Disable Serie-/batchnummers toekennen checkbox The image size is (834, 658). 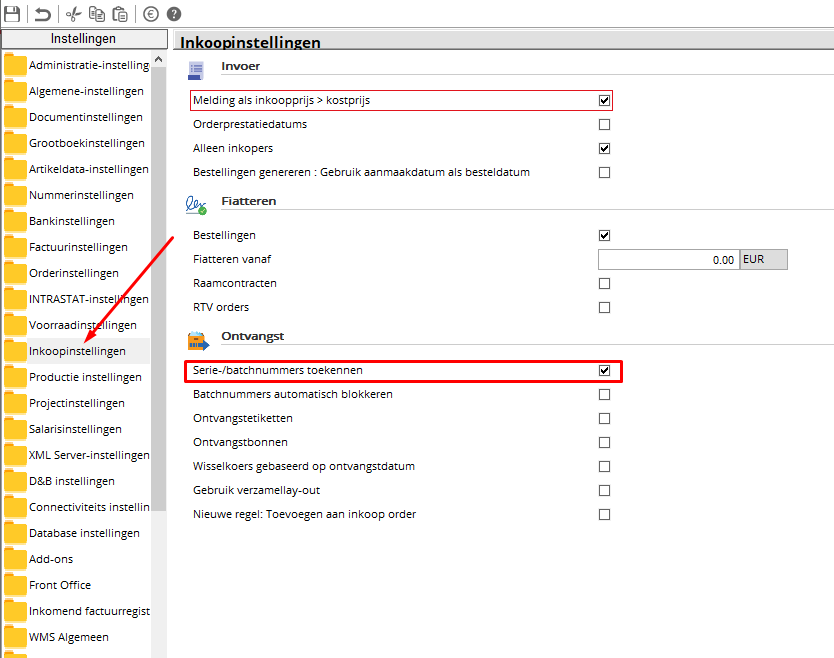tap(604, 371)
